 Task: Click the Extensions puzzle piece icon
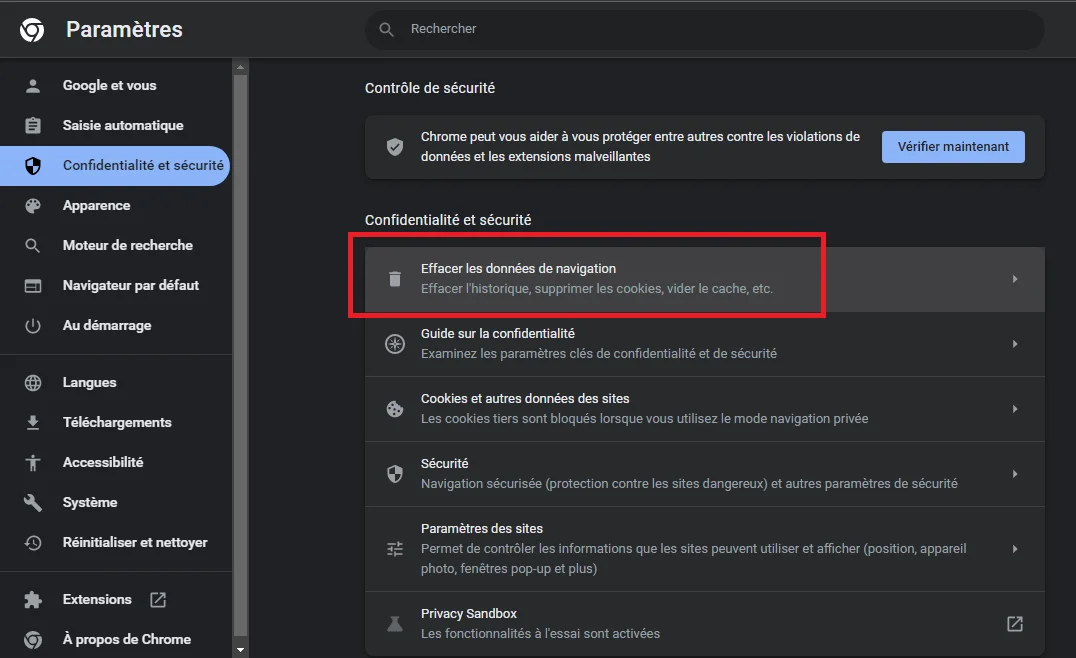(33, 600)
